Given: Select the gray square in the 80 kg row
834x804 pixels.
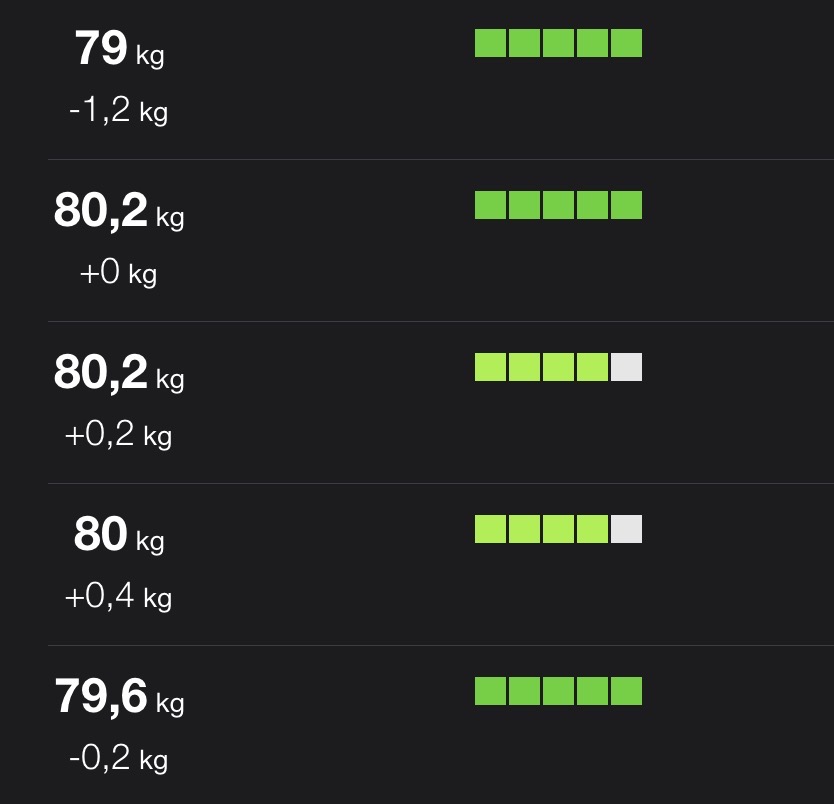Looking at the screenshot, I should [626, 529].
